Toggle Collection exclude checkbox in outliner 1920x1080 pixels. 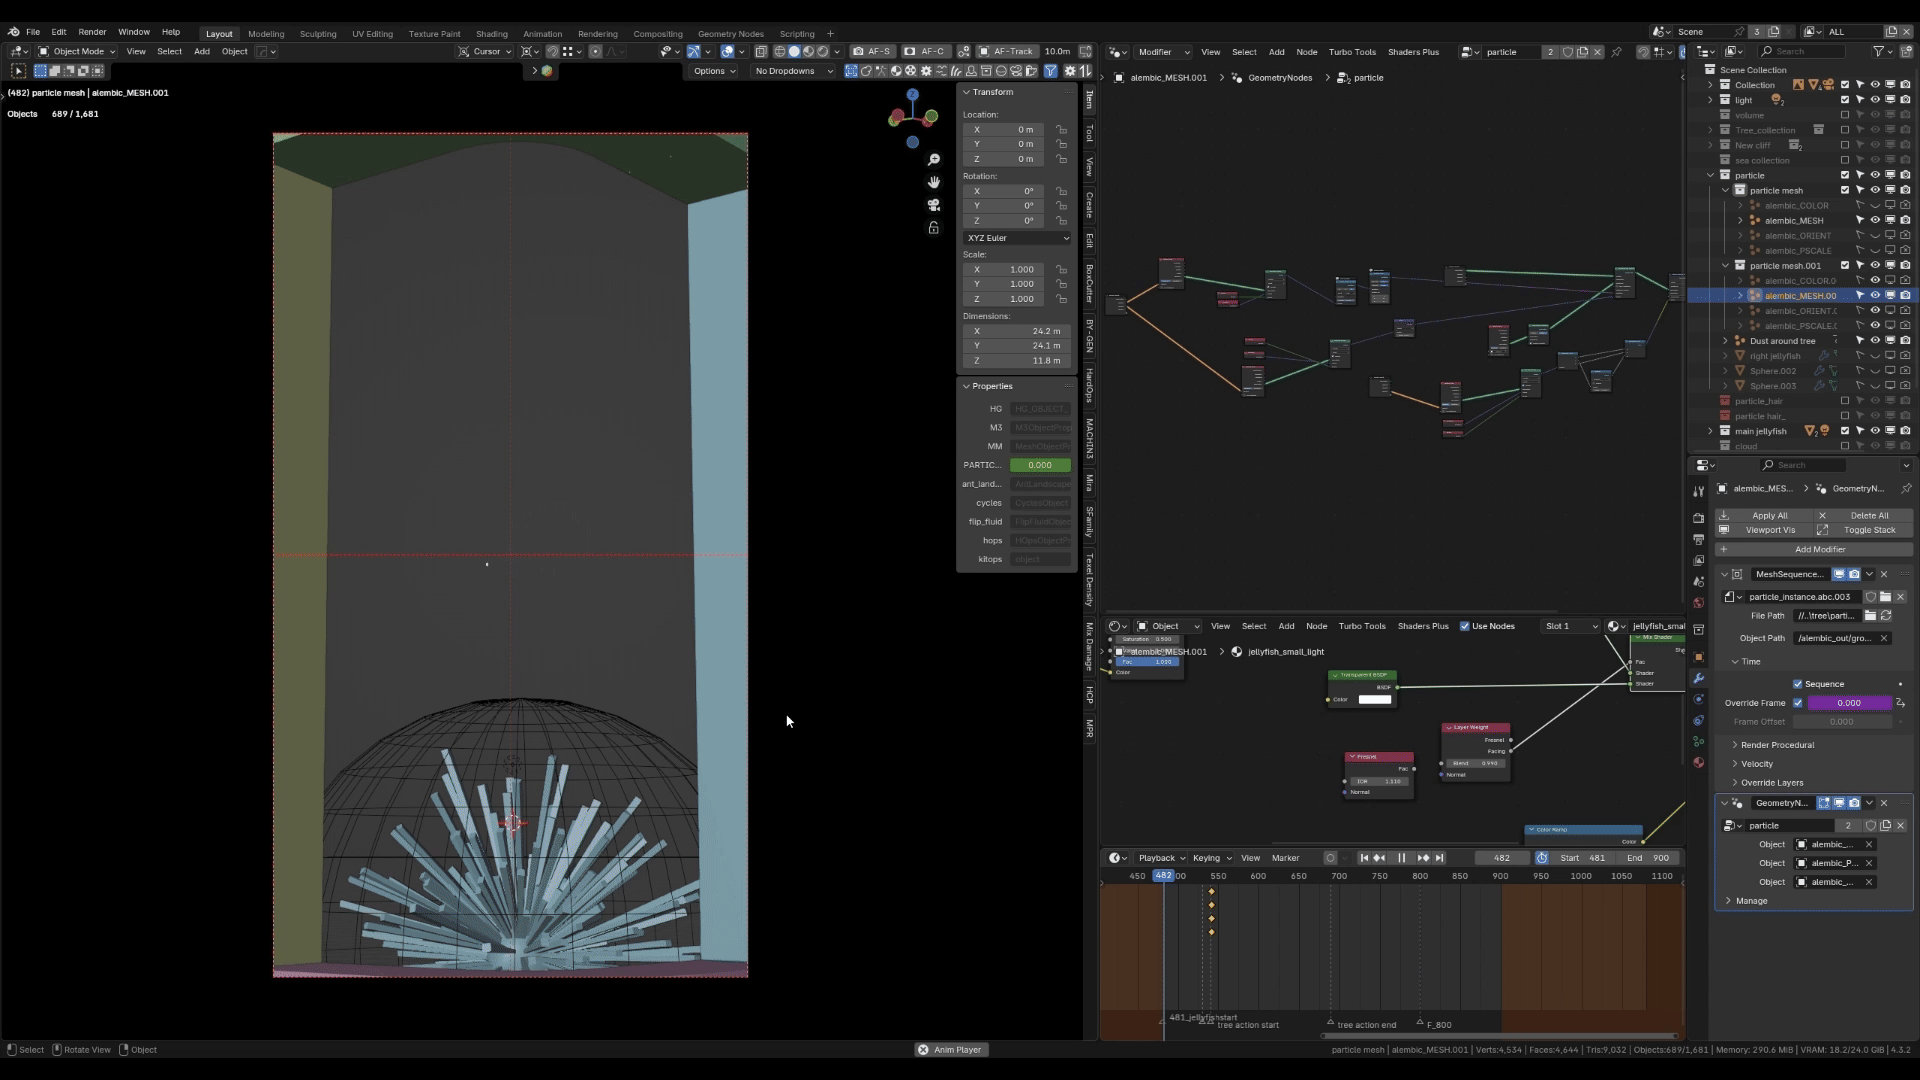1845,85
